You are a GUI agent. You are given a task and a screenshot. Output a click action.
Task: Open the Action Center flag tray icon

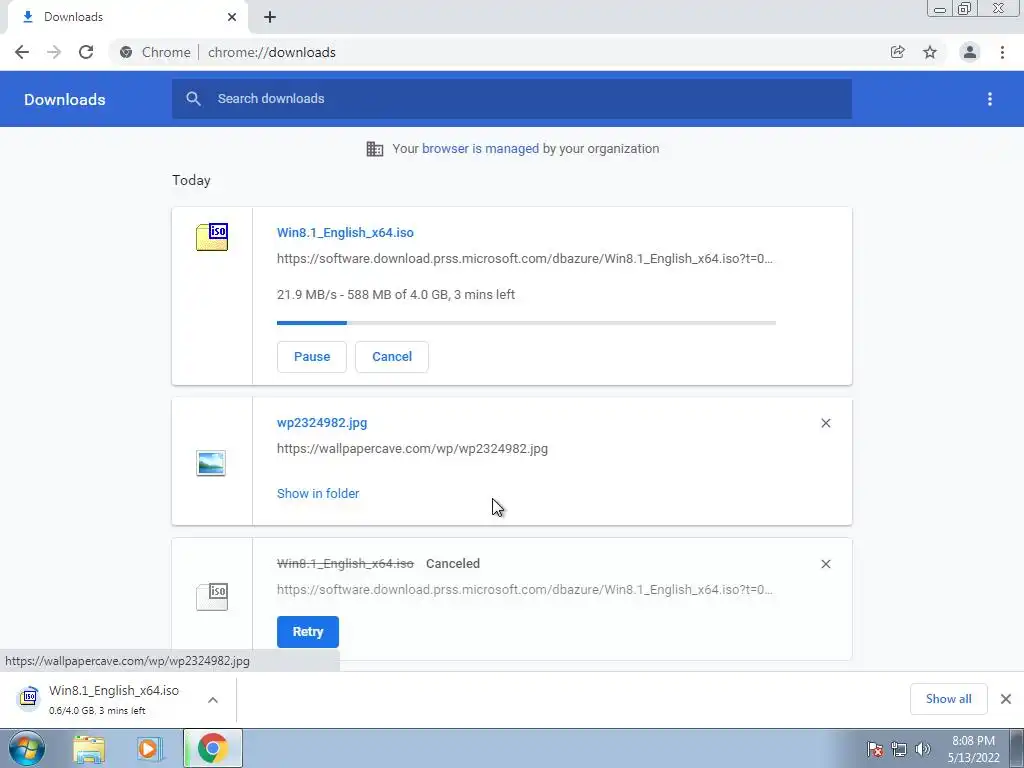[875, 749]
